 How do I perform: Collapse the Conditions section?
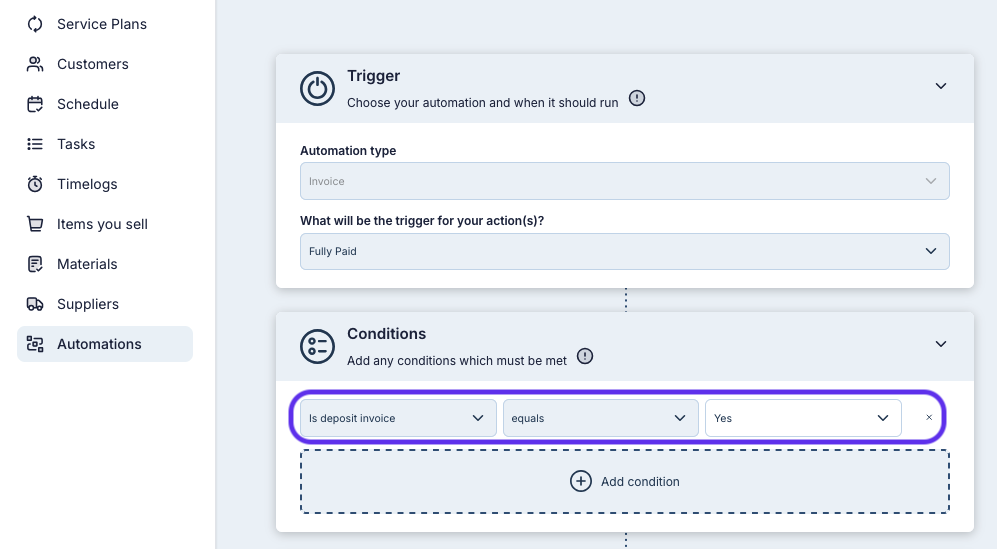coord(940,344)
